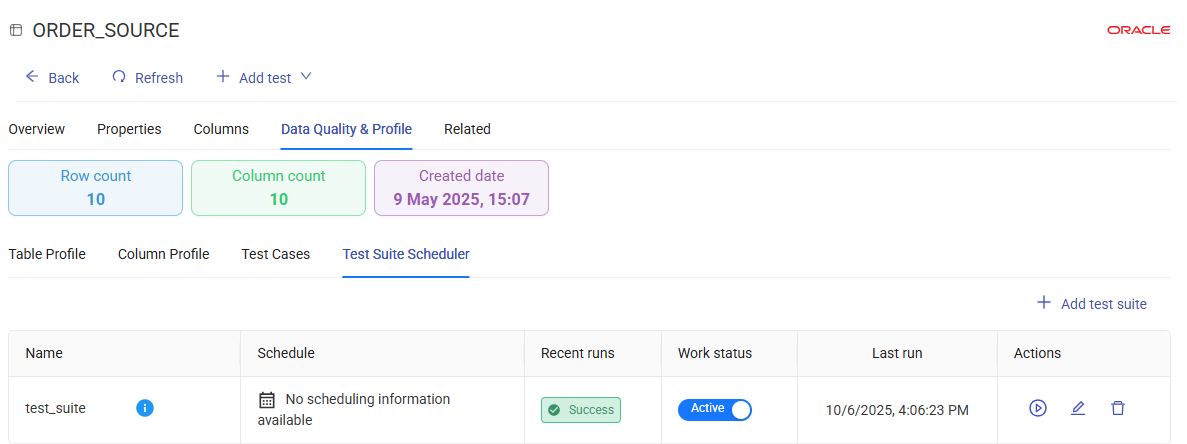
Task: Go back with the Back button
Action: pos(52,77)
